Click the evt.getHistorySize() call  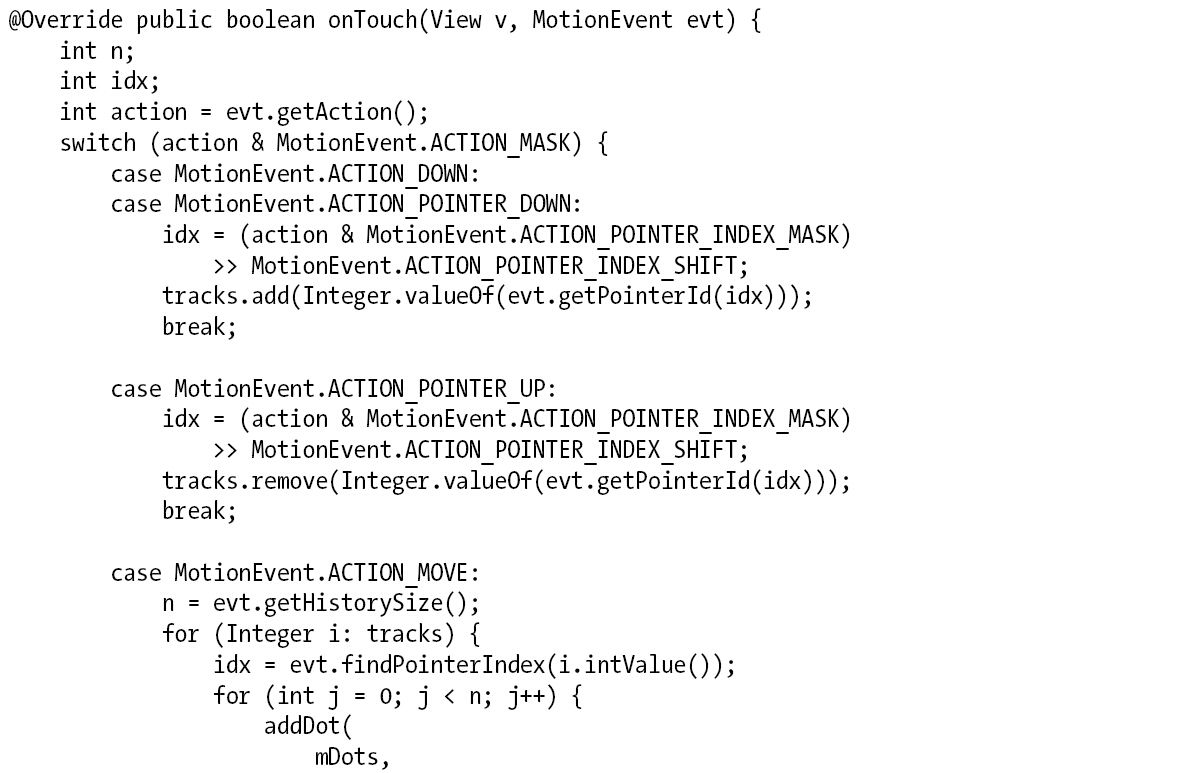[x=346, y=603]
